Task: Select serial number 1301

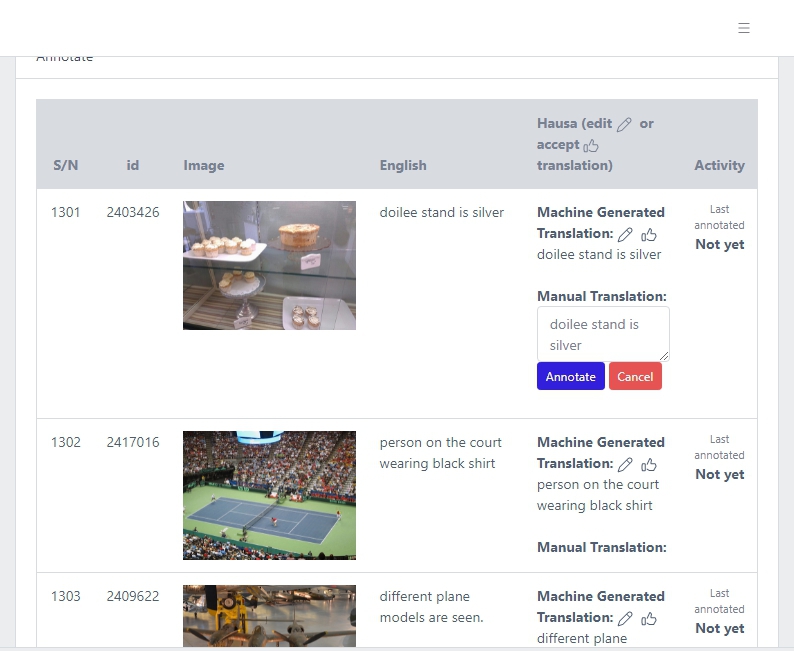Action: [66, 212]
